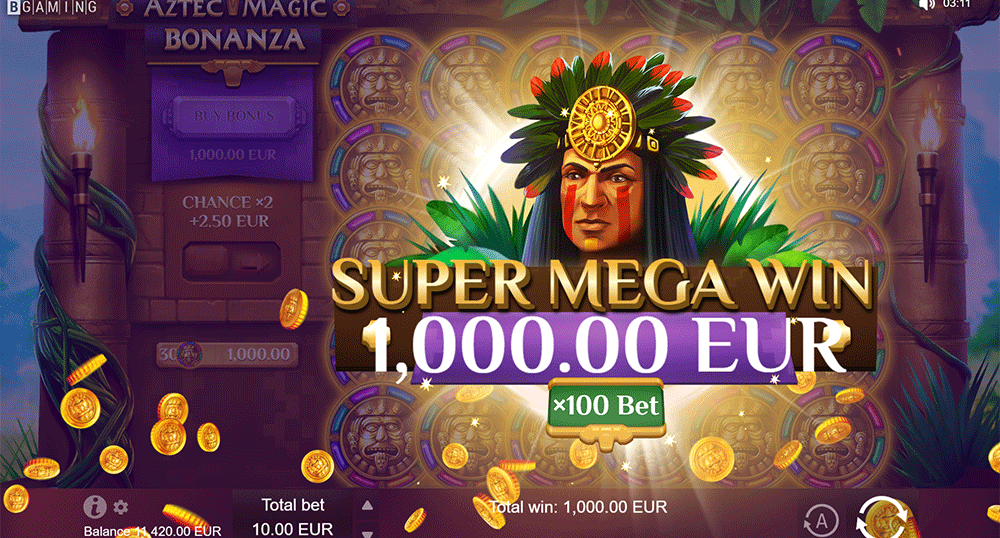Increase total bet with up arrow
Viewport: 1000px width, 538px height.
coord(367,506)
